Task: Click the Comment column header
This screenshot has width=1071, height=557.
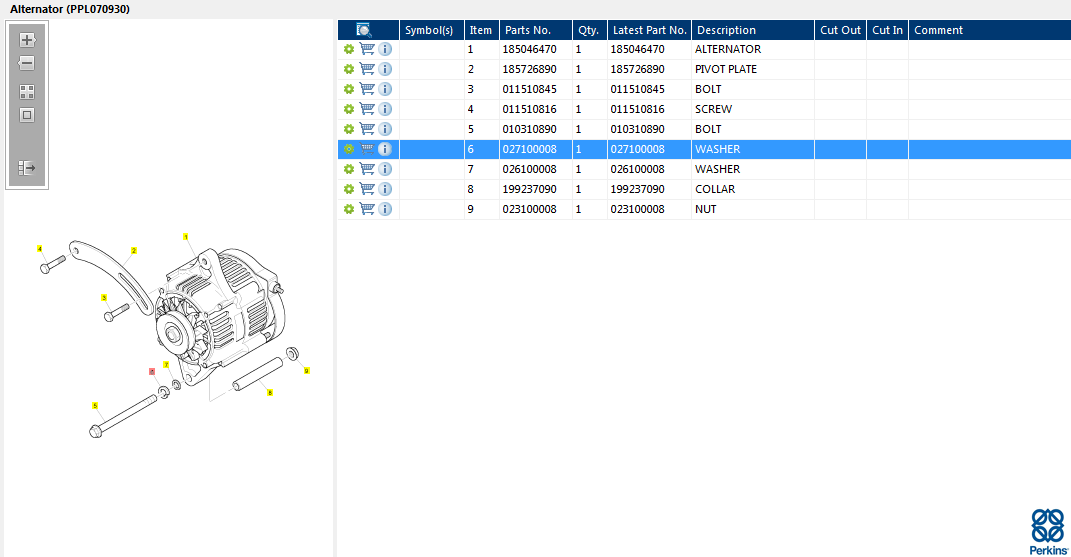Action: (x=990, y=30)
